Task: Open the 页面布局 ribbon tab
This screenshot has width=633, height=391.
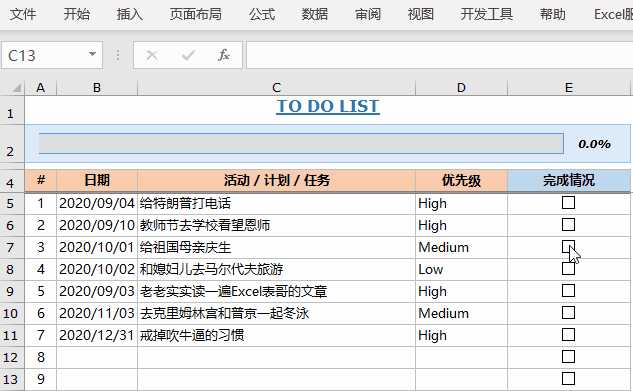Action: tap(195, 14)
